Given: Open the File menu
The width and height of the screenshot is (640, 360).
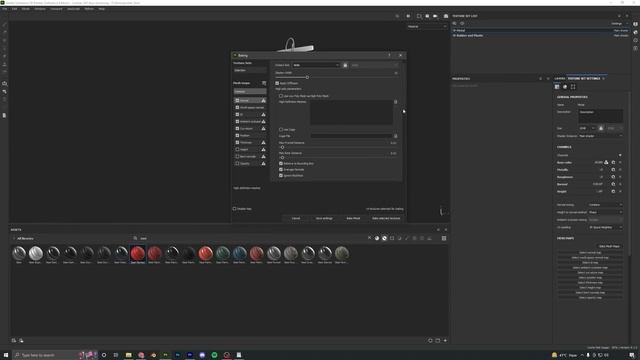Looking at the screenshot, I should pos(4,9).
